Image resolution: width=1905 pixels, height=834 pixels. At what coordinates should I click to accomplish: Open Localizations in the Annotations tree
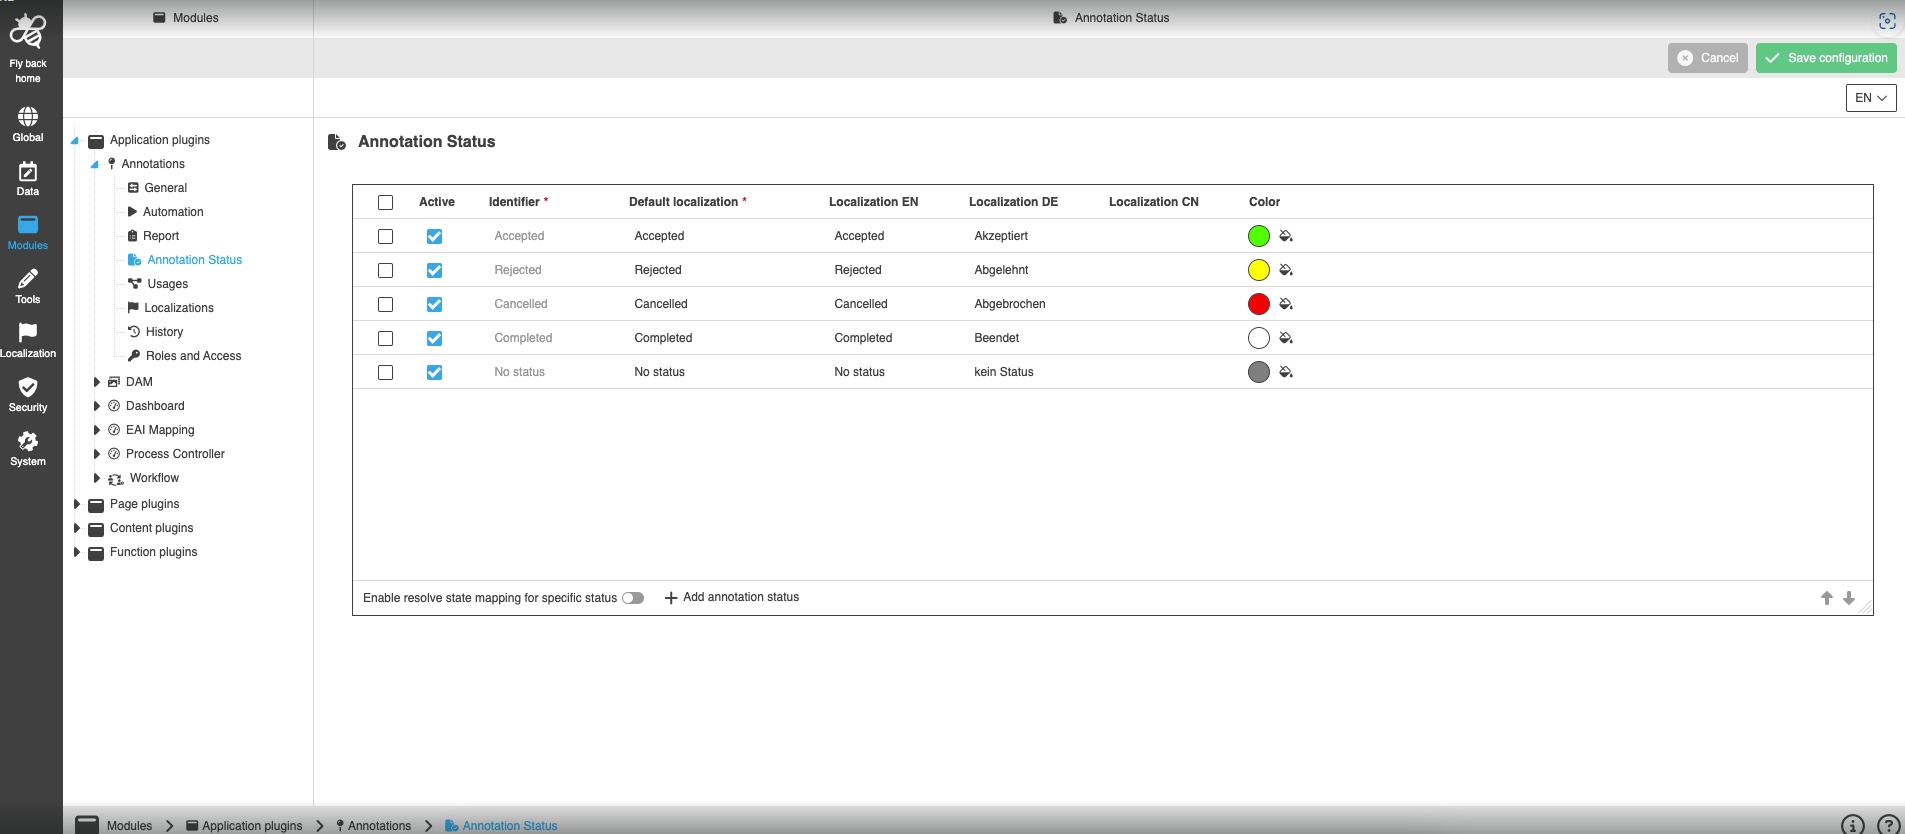[178, 308]
